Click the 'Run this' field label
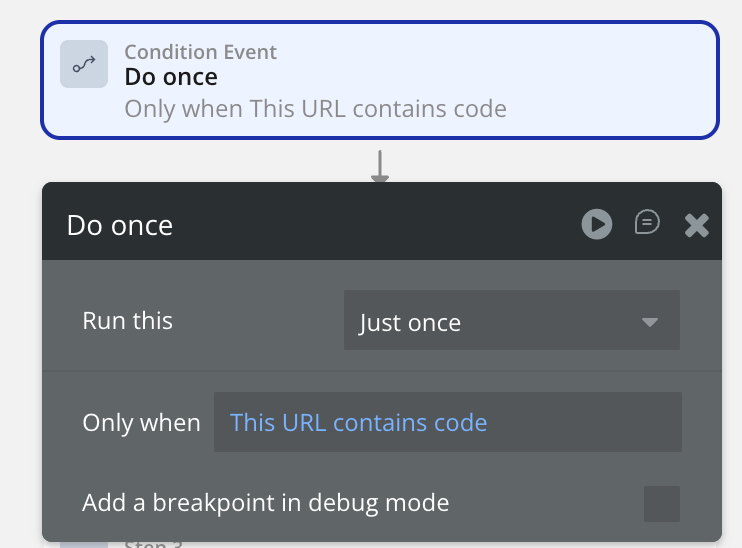Image resolution: width=742 pixels, height=548 pixels. (127, 321)
